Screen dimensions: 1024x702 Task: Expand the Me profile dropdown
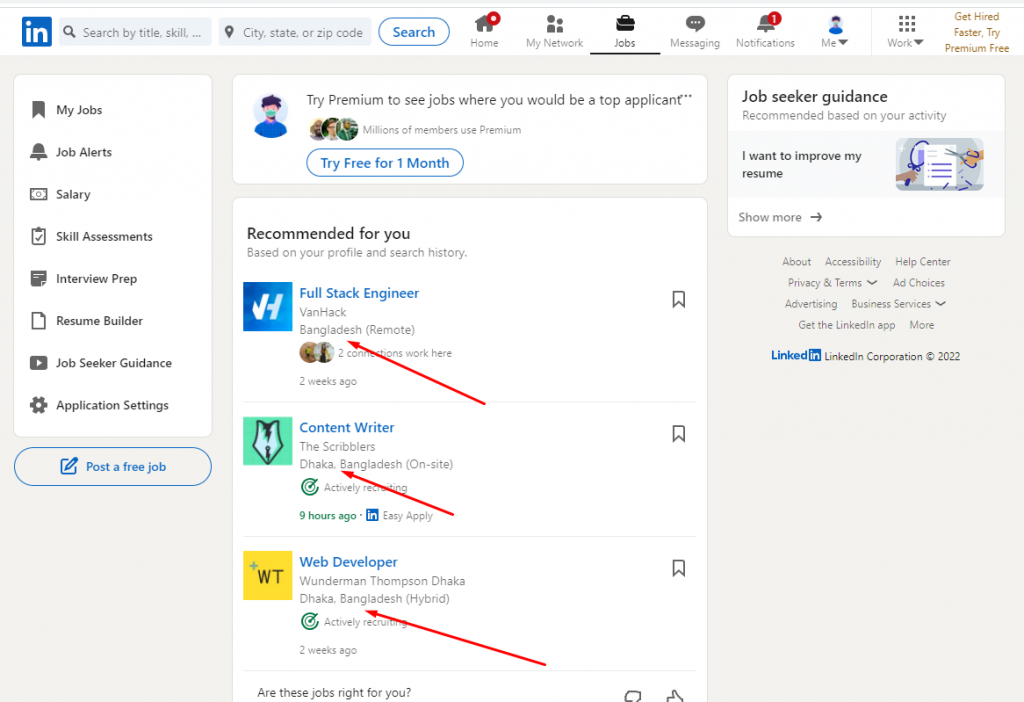point(835,31)
